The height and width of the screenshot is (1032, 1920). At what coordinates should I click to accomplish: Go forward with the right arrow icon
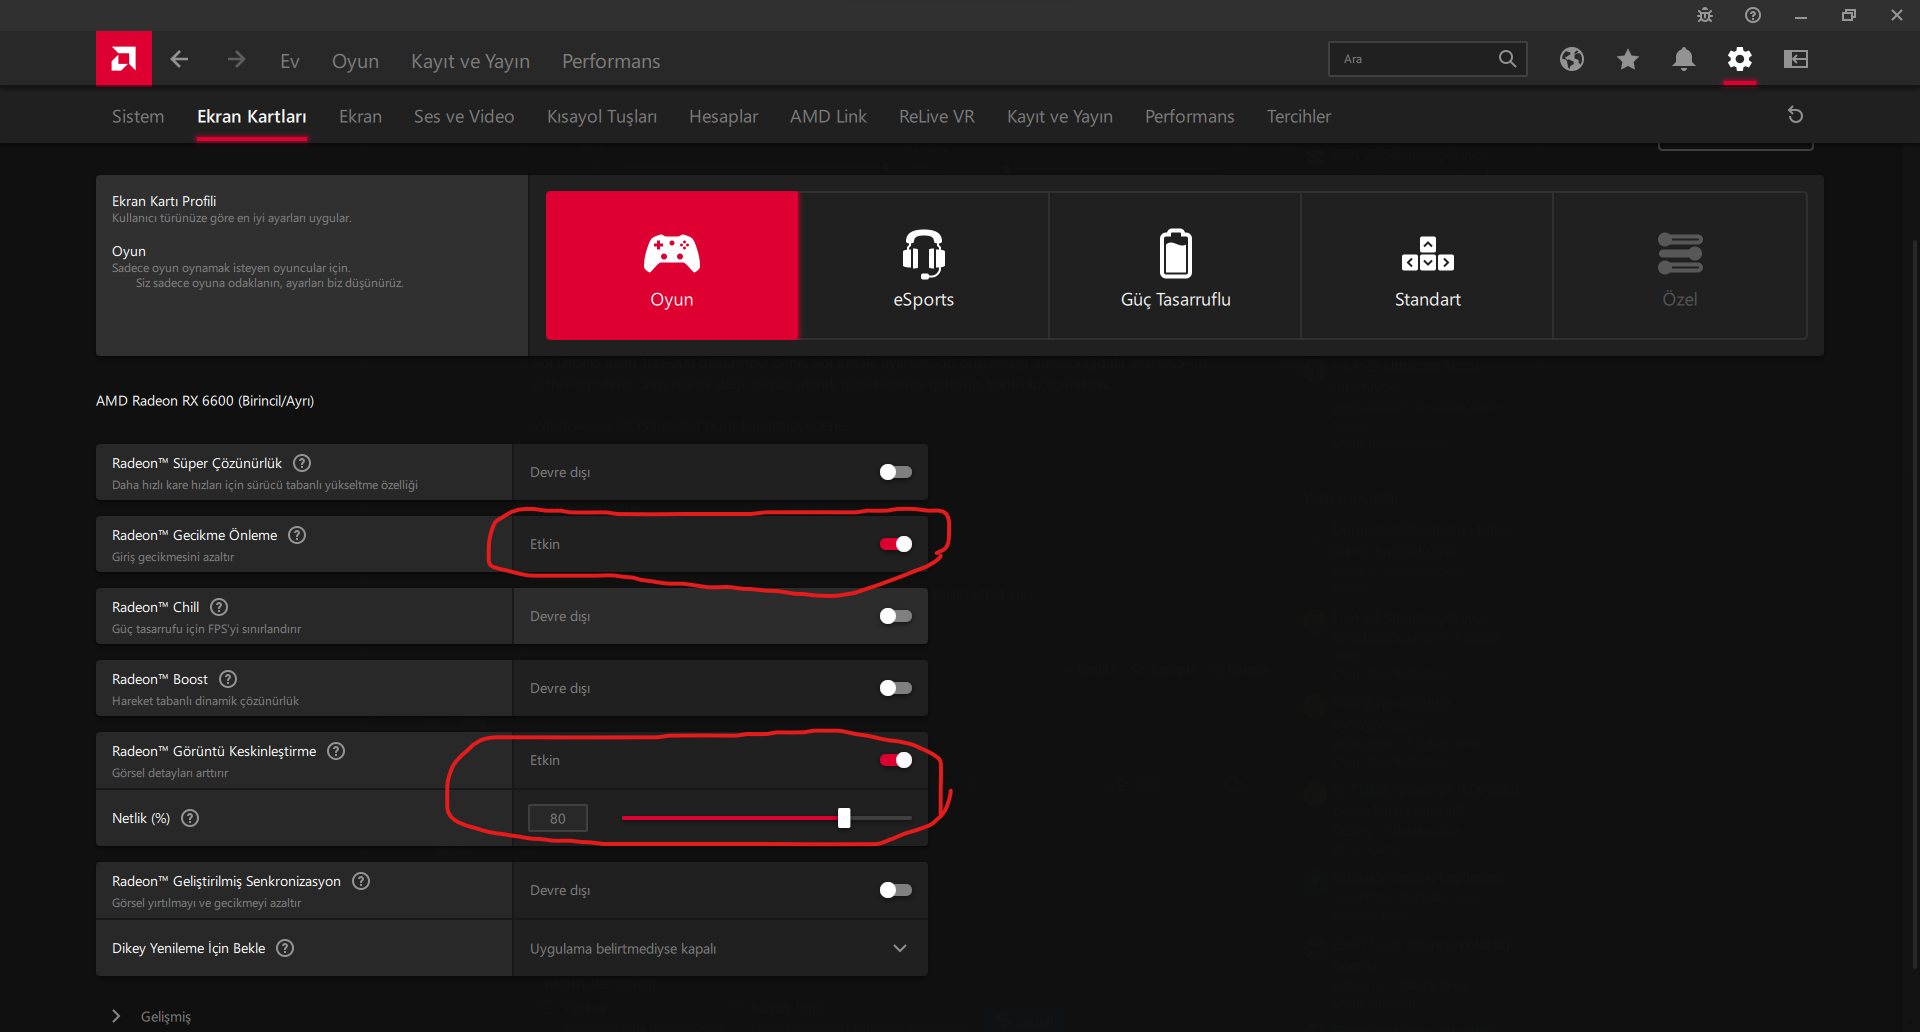pos(236,60)
